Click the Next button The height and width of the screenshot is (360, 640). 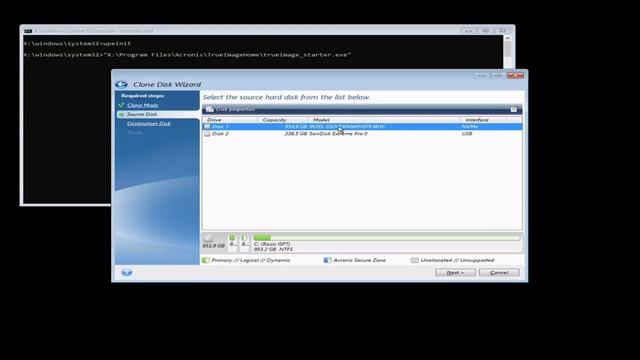pos(455,272)
